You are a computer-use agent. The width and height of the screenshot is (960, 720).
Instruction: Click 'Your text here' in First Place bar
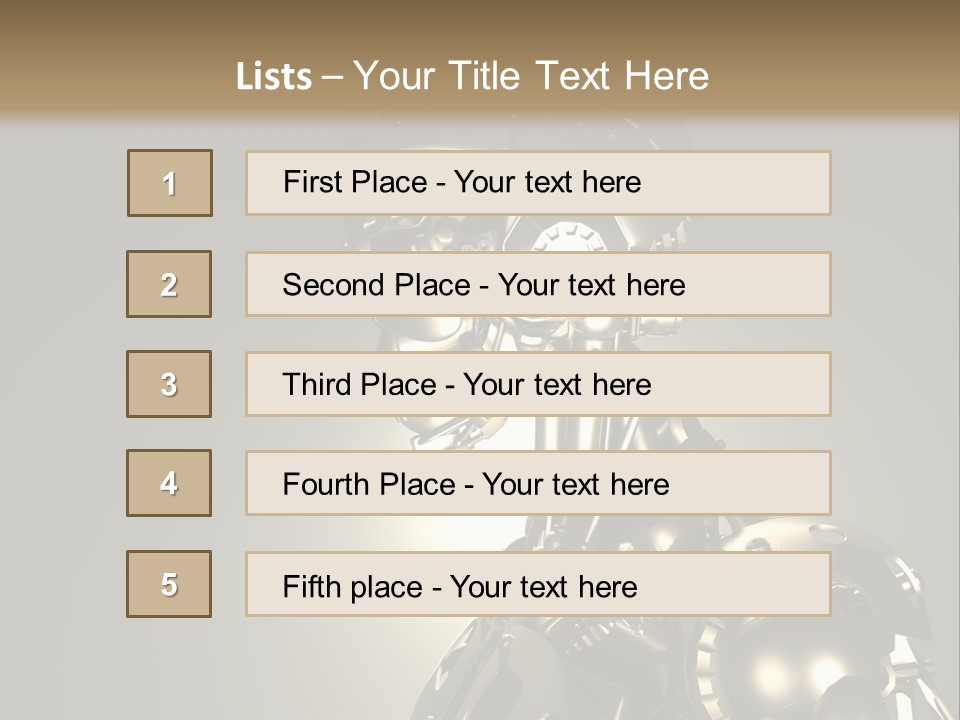547,182
